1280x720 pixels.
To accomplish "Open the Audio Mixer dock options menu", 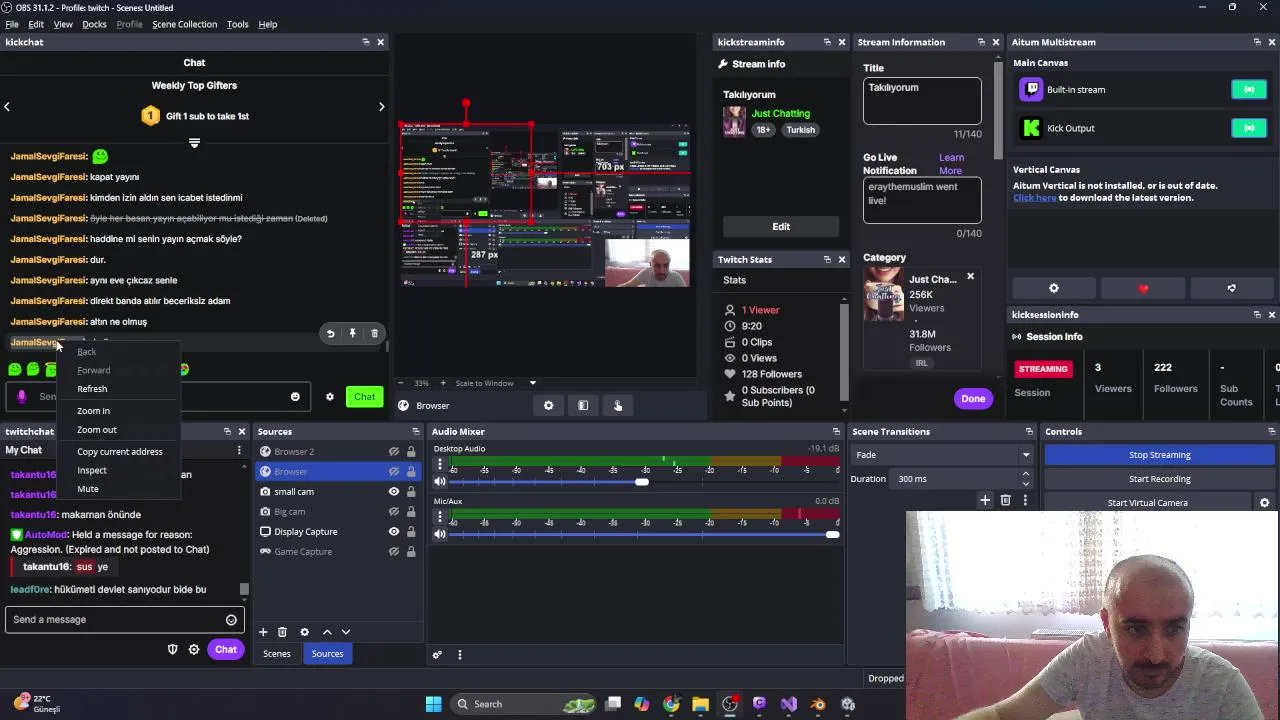I will [459, 655].
